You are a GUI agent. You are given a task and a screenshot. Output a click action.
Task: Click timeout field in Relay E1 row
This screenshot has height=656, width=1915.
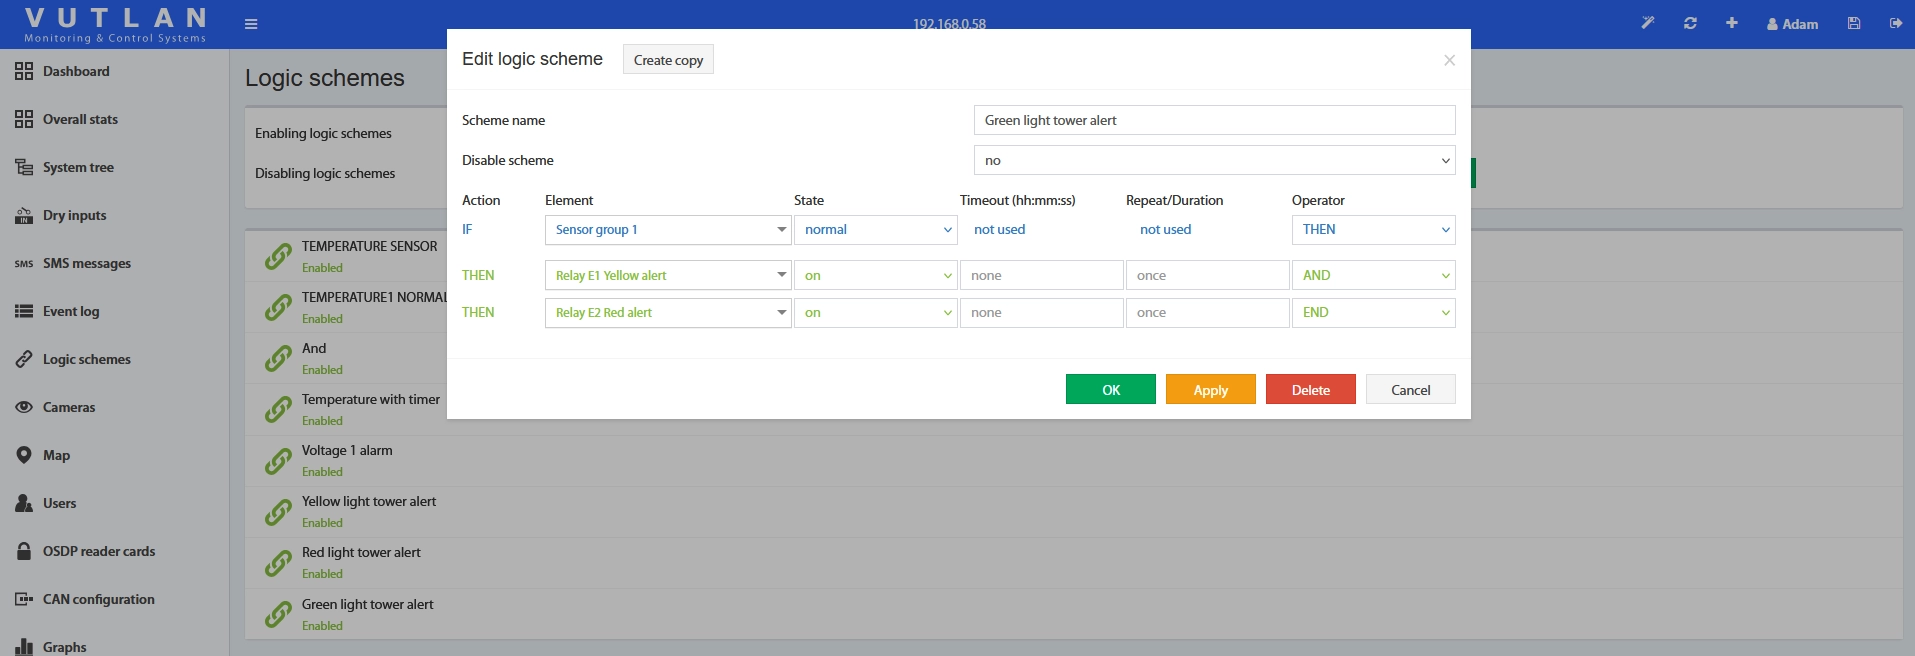[1041, 276]
